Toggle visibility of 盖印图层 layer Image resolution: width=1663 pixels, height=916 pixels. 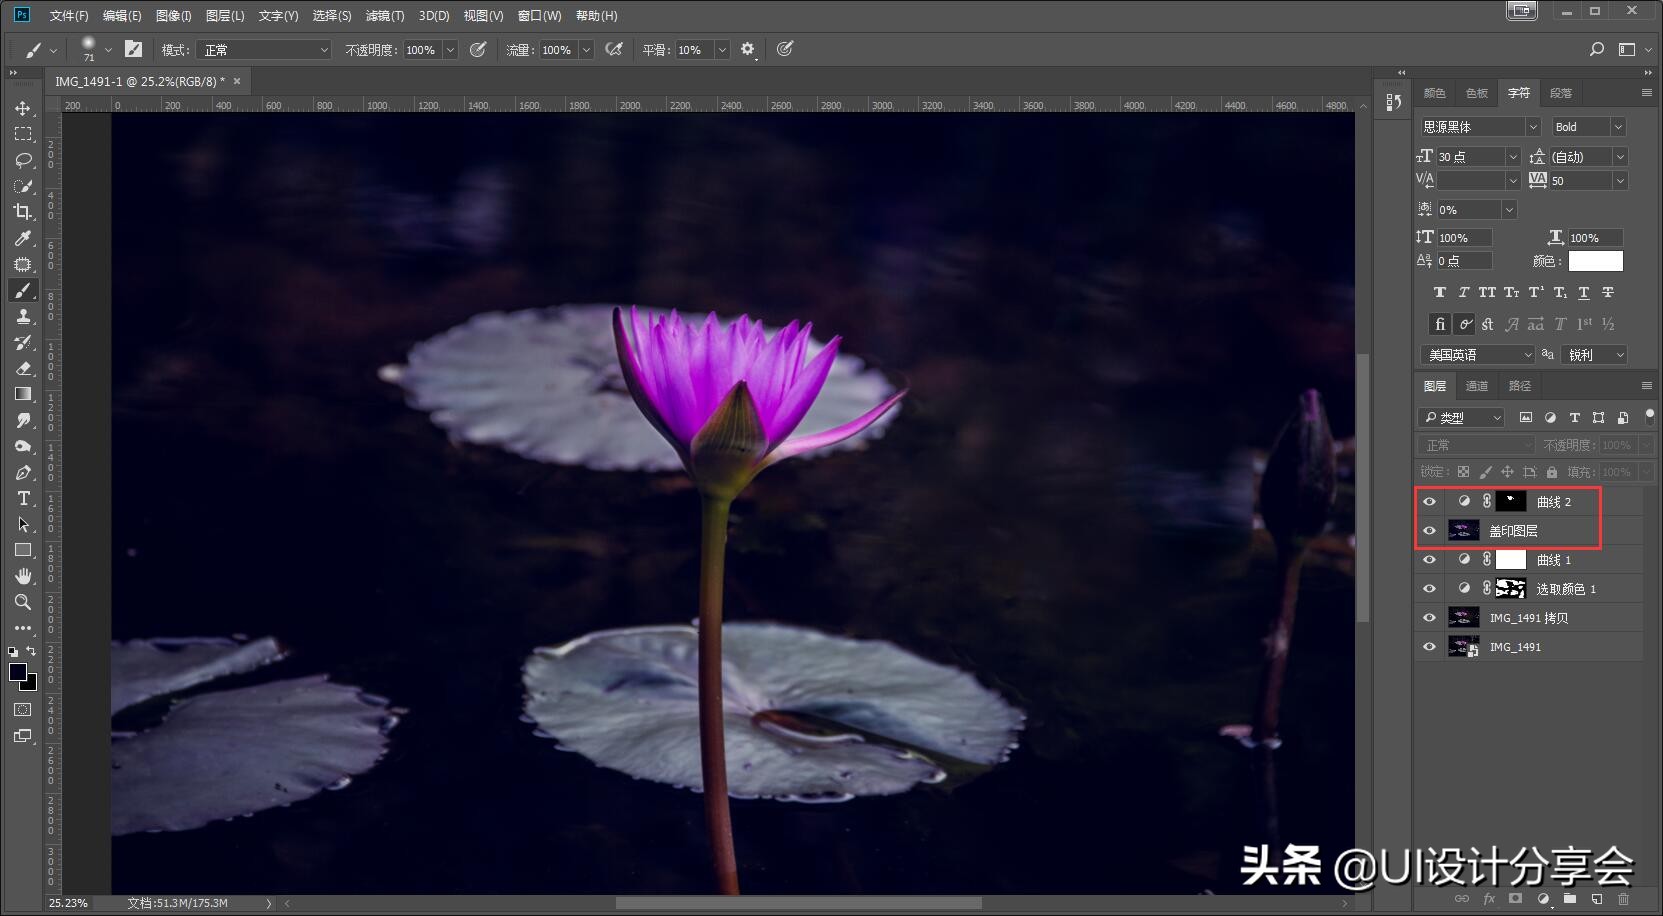(1429, 531)
